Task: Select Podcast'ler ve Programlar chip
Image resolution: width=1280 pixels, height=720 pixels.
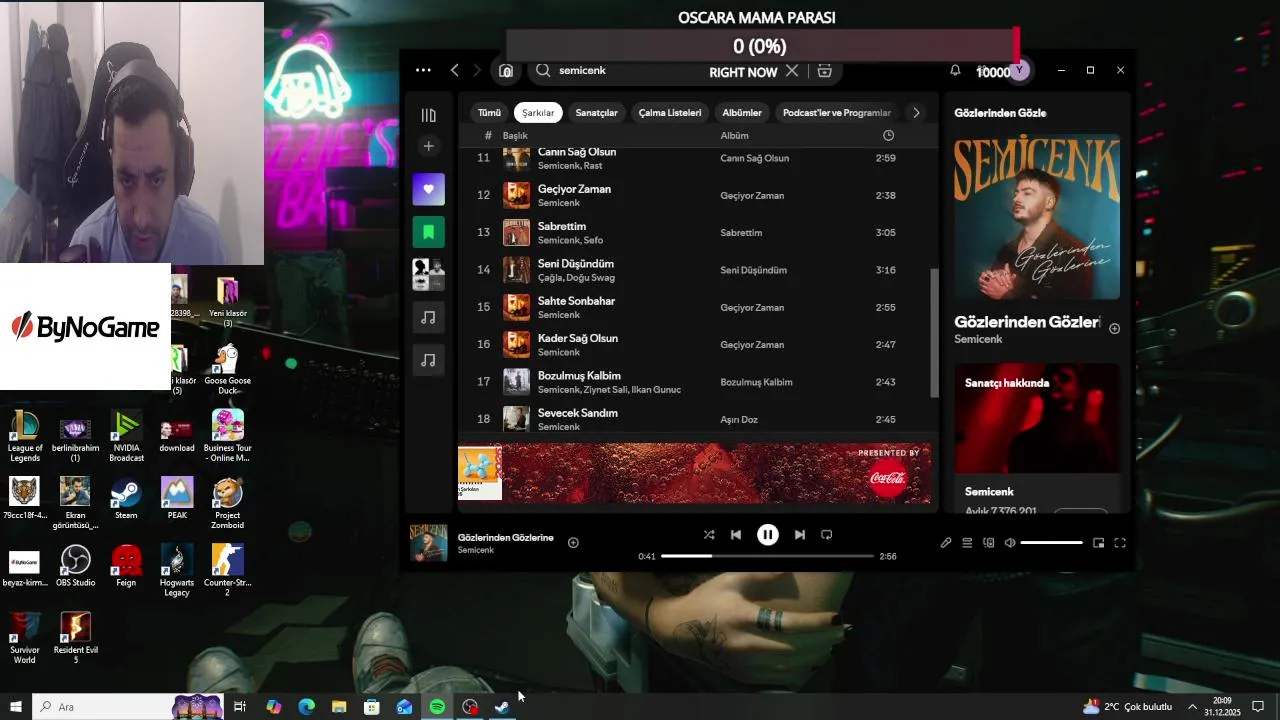Action: pos(836,113)
